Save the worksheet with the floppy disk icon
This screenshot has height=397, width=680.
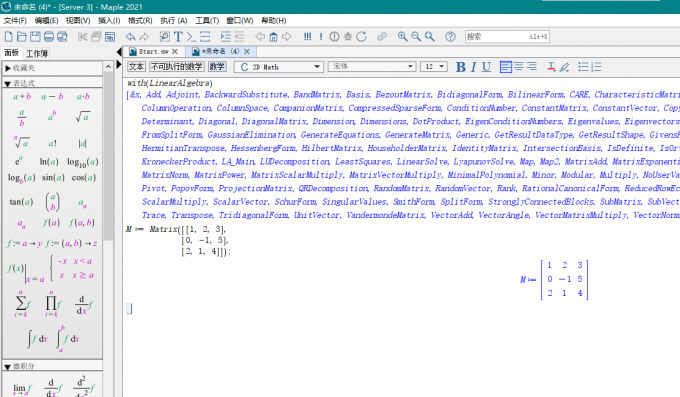click(35, 37)
